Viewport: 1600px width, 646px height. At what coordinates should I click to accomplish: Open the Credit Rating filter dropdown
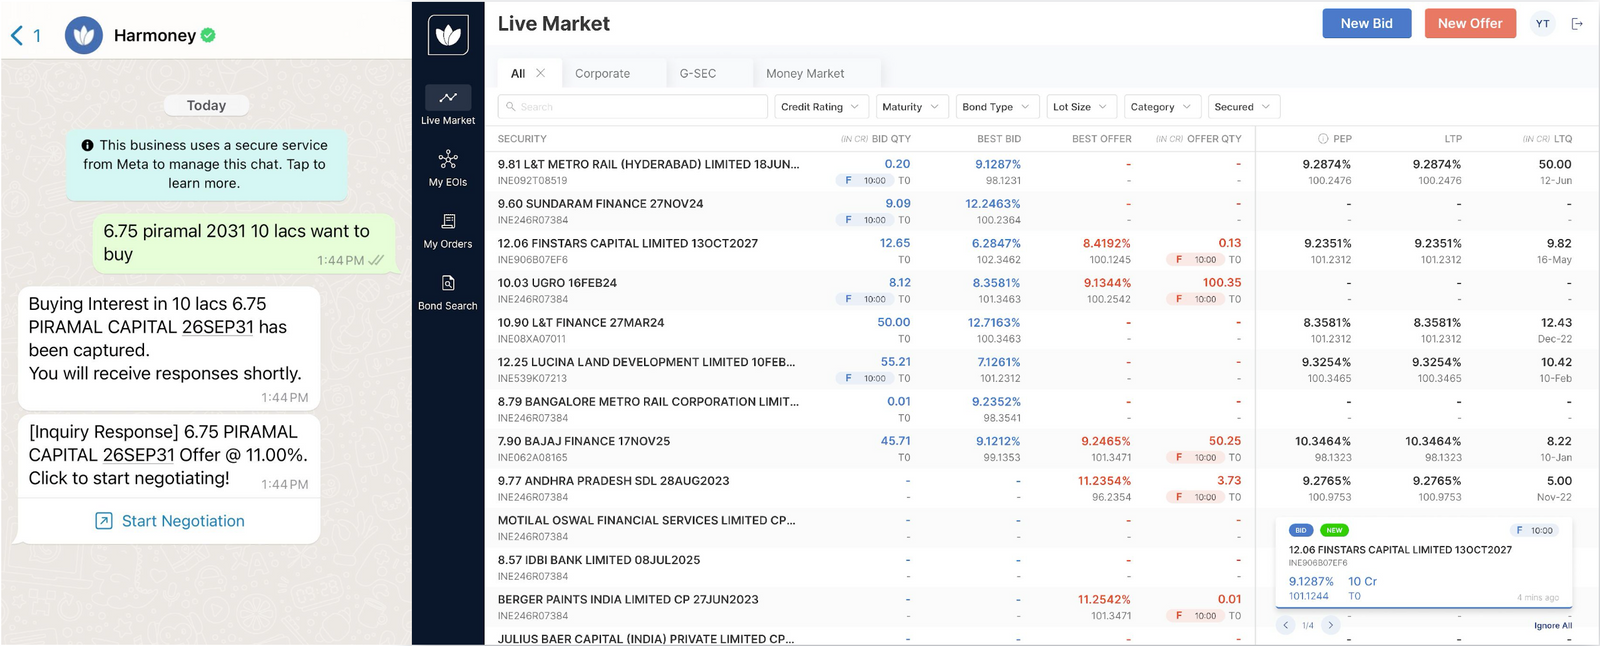click(x=822, y=107)
